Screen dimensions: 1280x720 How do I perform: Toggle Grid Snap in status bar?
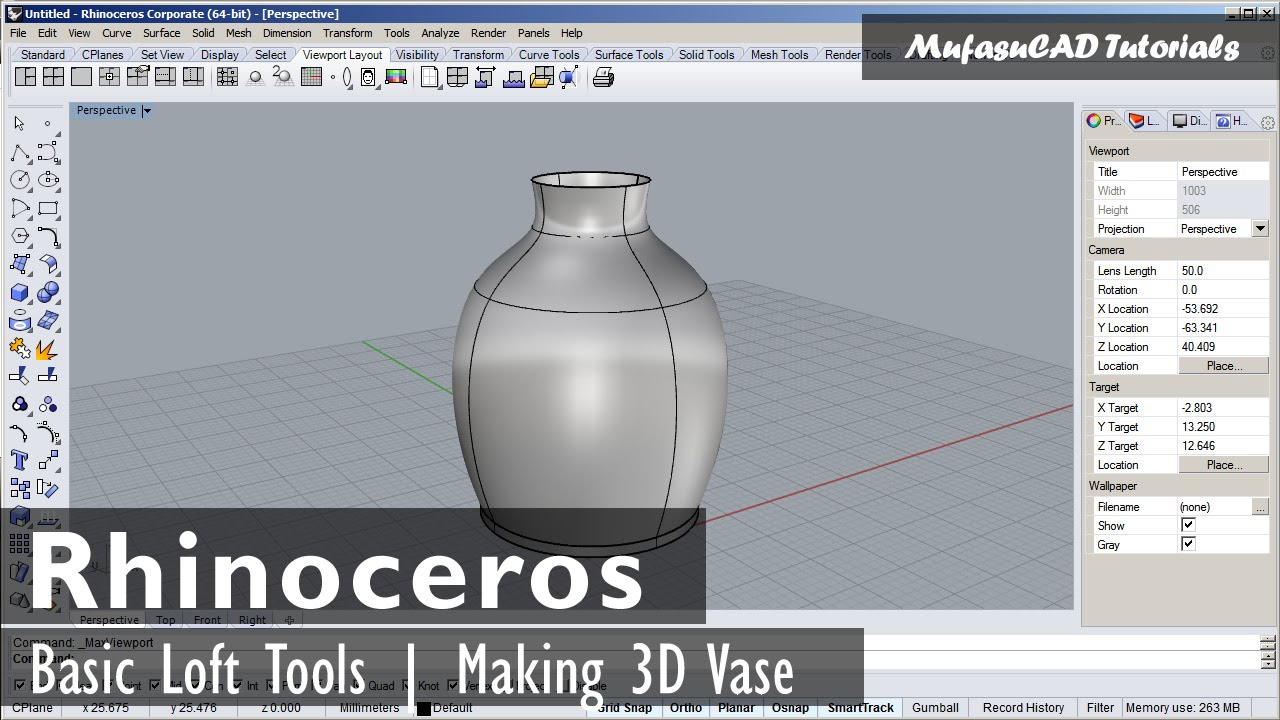(624, 707)
